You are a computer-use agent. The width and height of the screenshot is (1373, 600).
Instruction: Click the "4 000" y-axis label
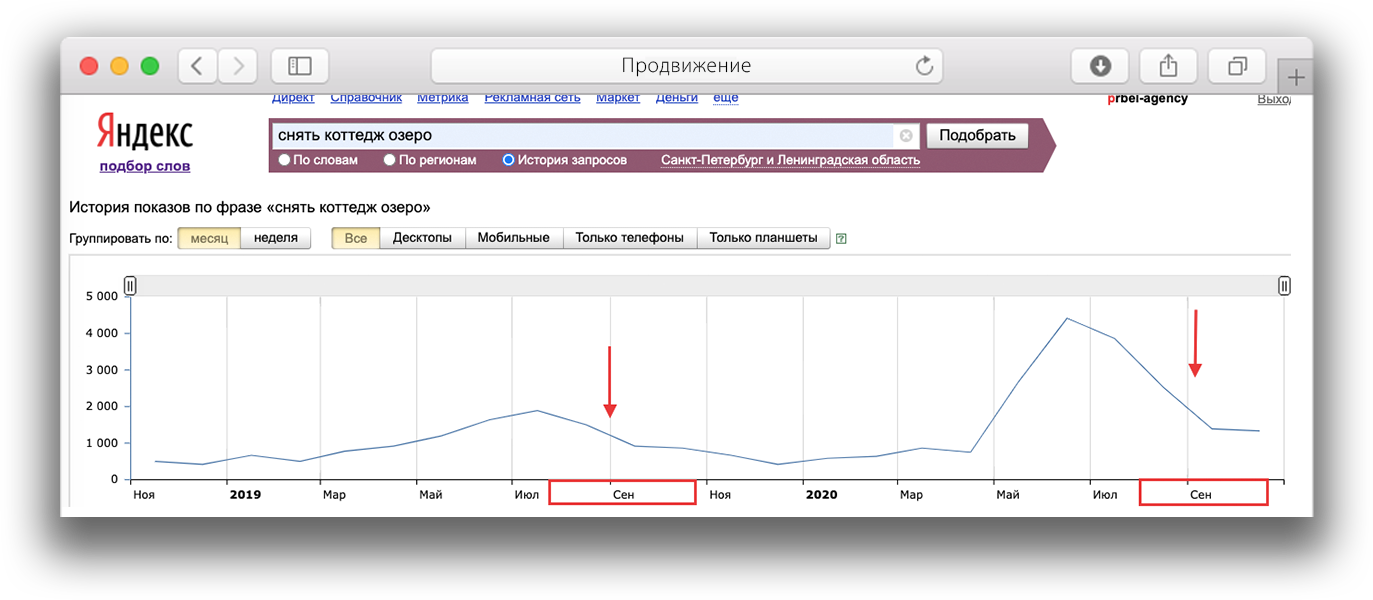point(102,333)
